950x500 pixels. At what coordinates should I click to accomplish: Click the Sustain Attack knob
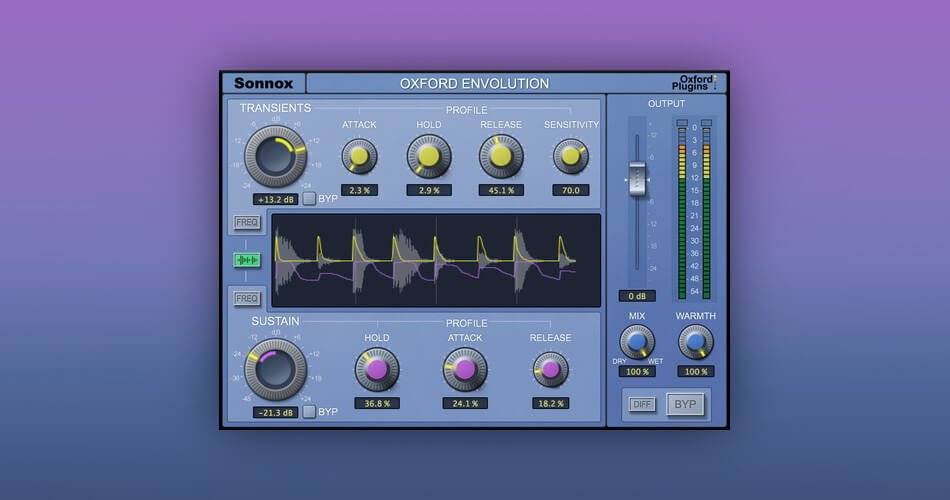click(x=465, y=370)
